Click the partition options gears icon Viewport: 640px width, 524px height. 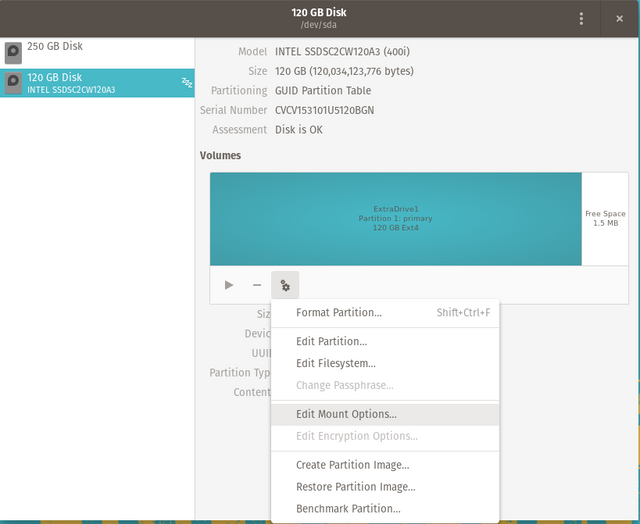285,285
